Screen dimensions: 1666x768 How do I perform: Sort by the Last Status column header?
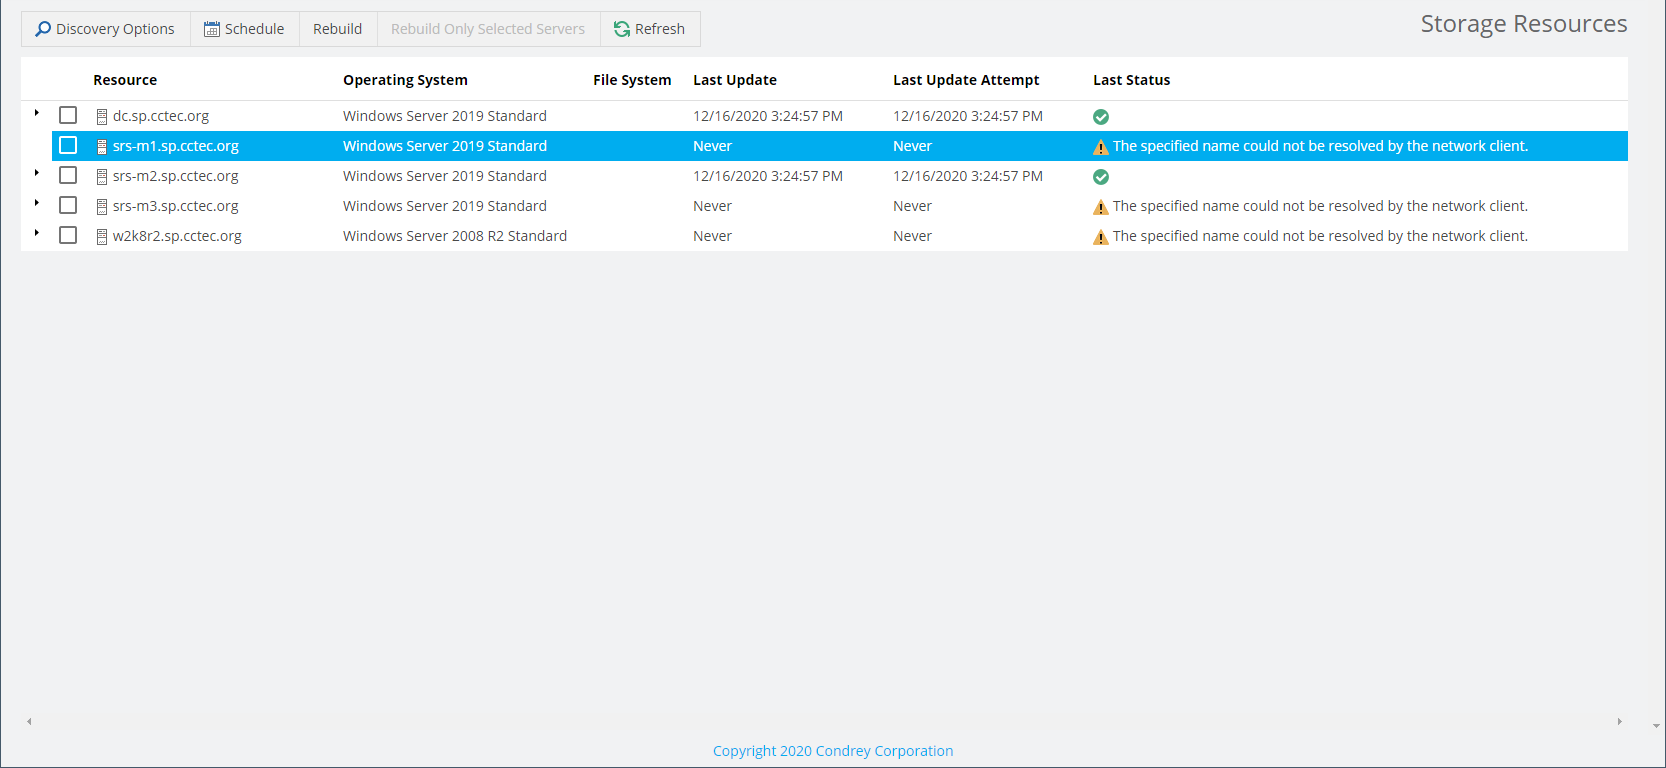1131,80
